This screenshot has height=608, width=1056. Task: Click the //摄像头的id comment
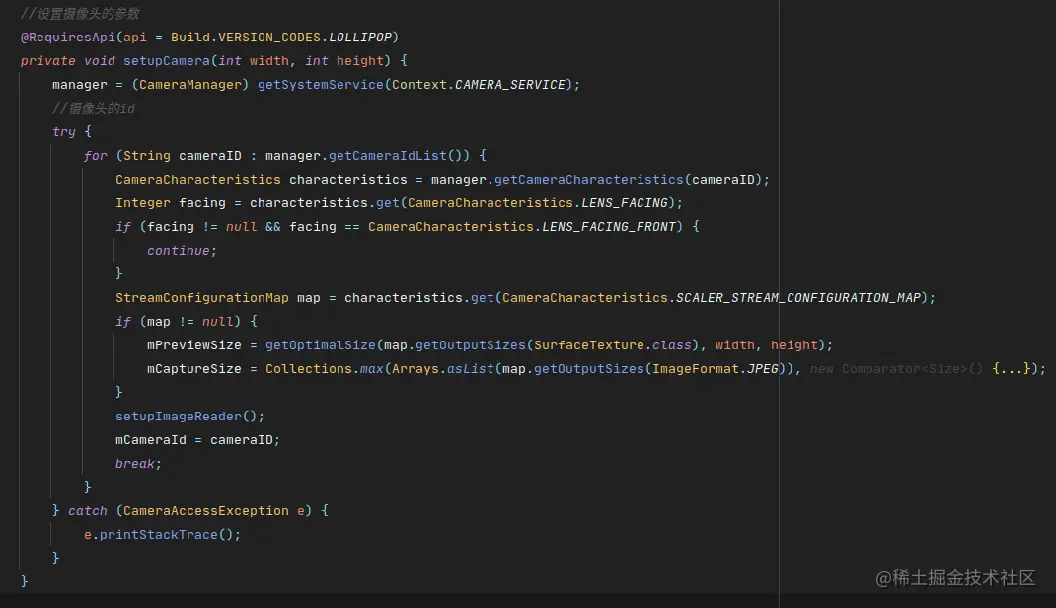tap(93, 108)
